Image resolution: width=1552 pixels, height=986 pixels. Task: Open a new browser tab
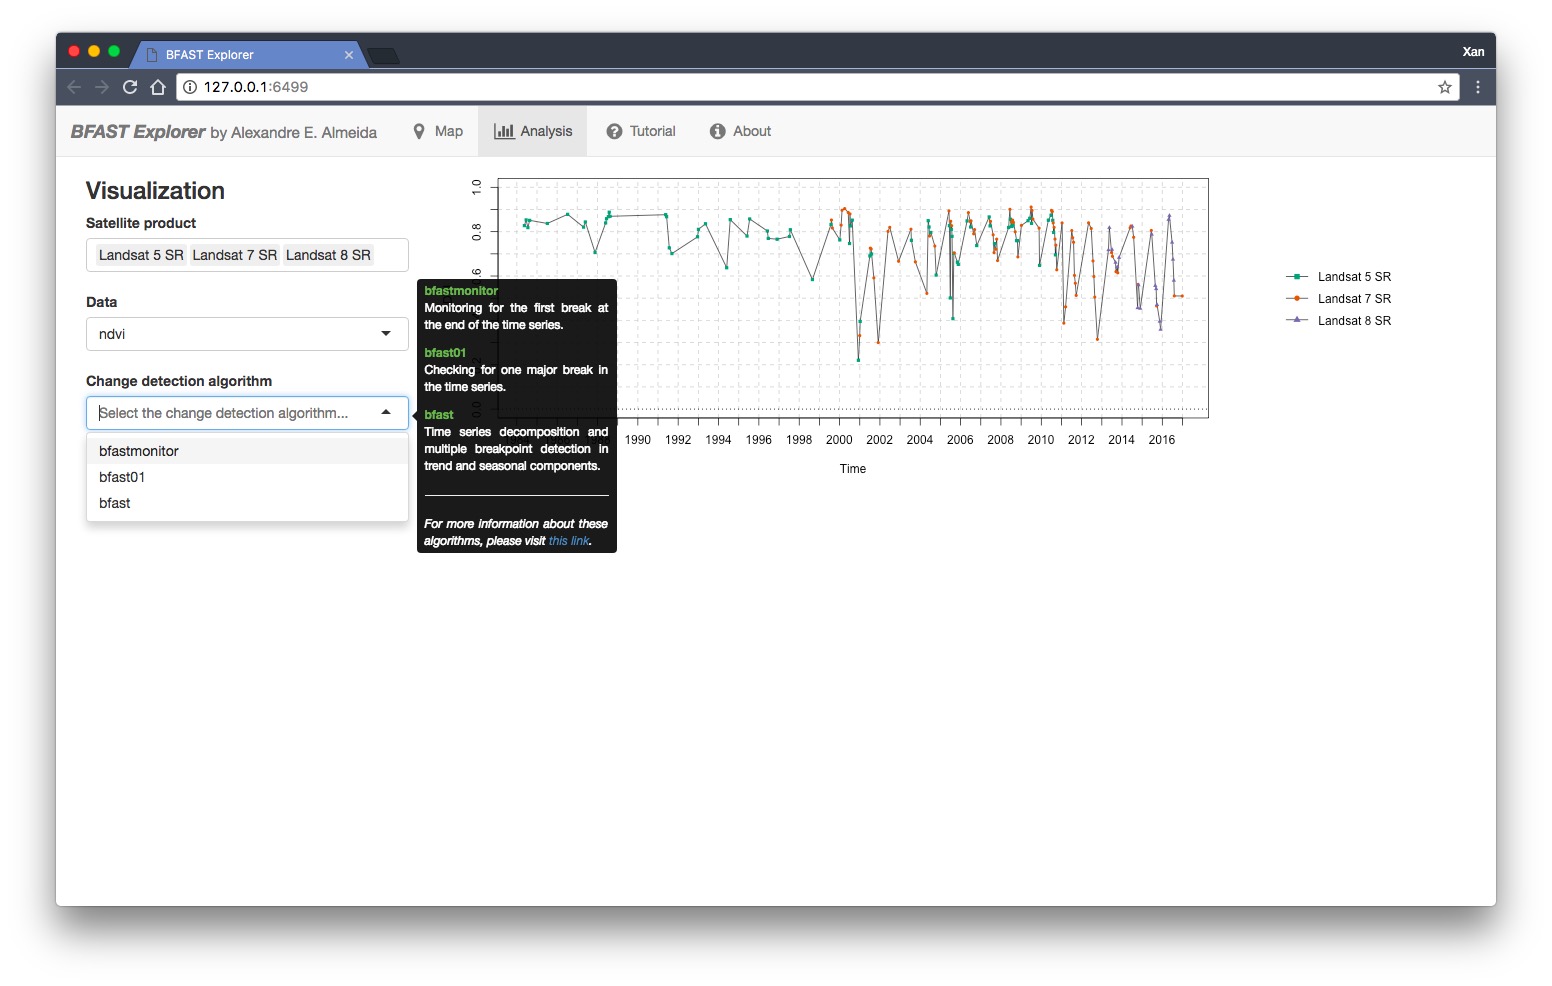tap(384, 56)
